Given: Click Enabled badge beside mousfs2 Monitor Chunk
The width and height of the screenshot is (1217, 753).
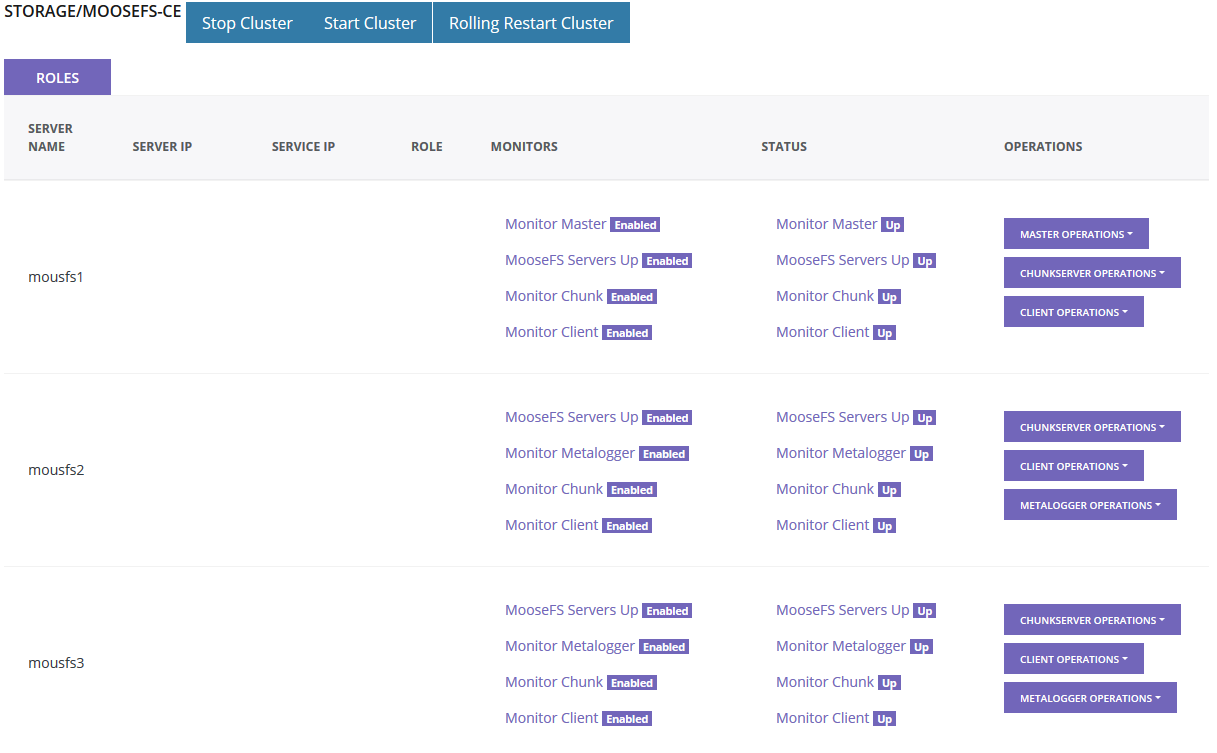Looking at the screenshot, I should pos(632,490).
